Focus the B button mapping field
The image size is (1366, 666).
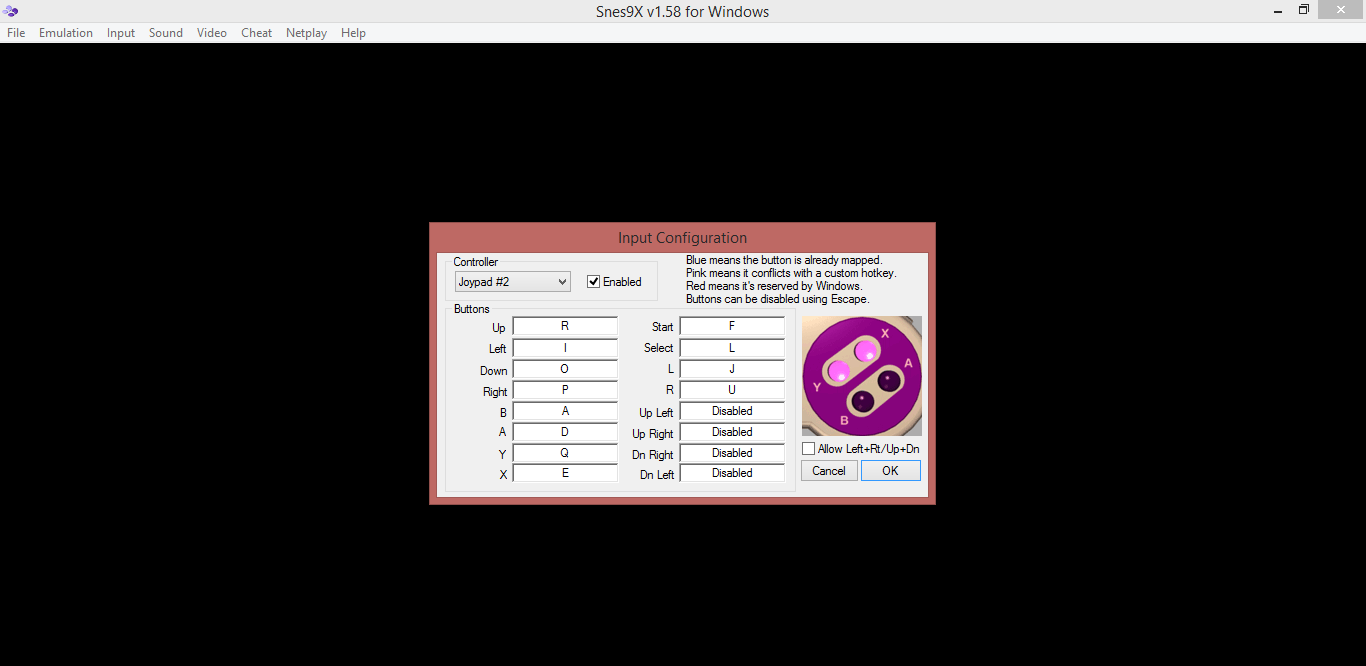(565, 411)
